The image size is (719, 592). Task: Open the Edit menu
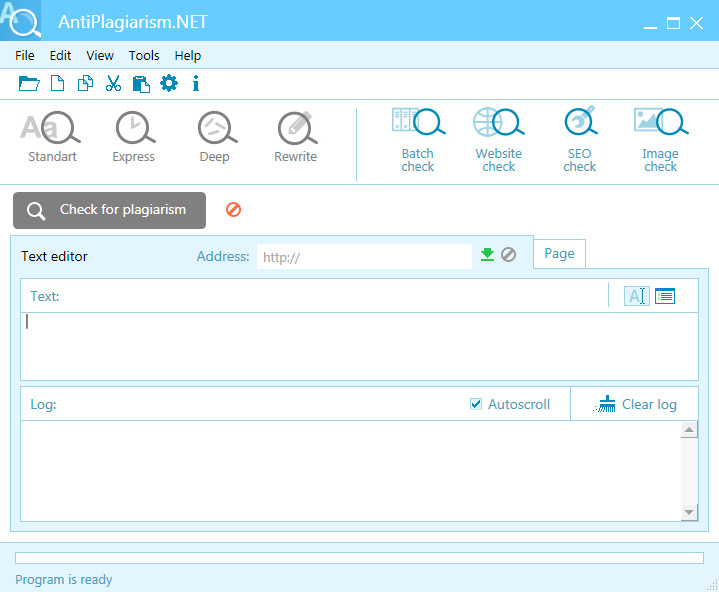[61, 55]
